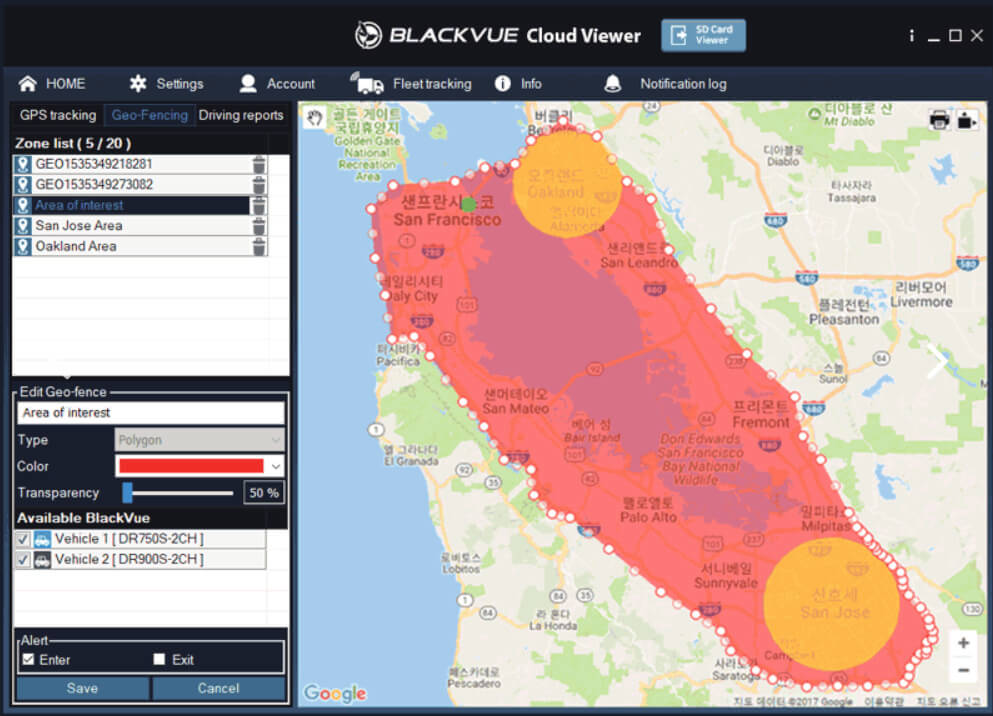Click the hand pan tool on map
993x716 pixels.
(315, 117)
